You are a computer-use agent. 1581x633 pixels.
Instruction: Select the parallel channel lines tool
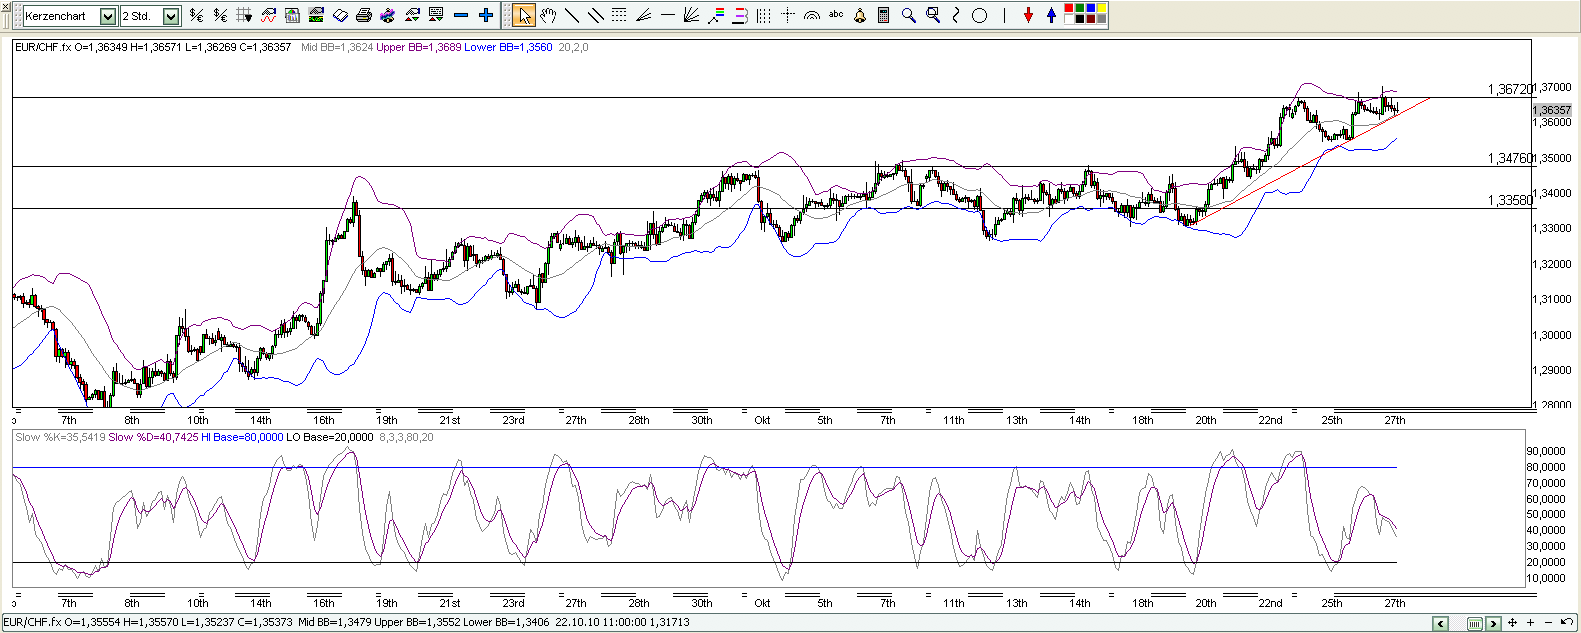click(x=595, y=15)
